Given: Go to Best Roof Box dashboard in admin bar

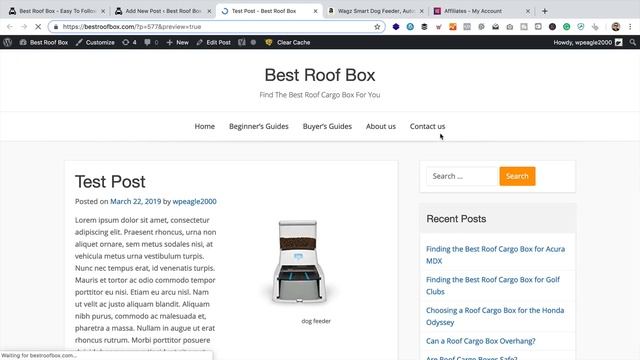Looking at the screenshot, I should 44,42.
